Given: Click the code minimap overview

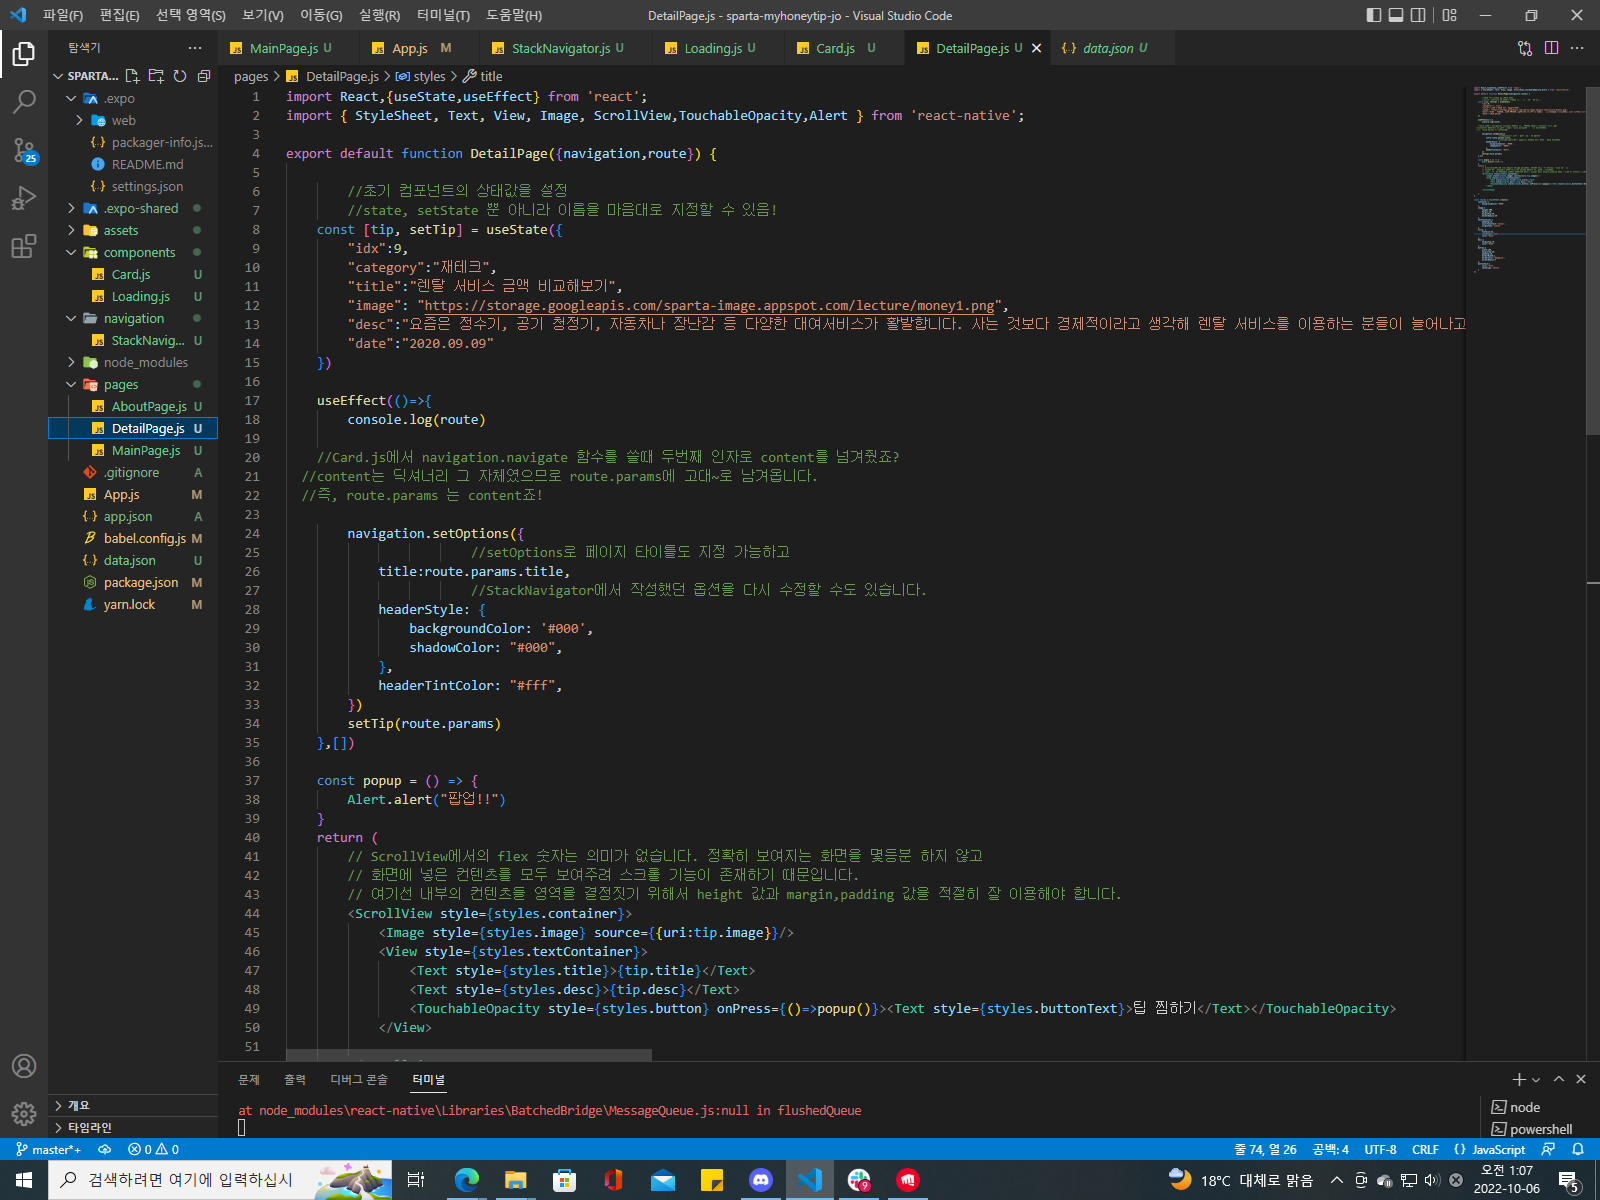Looking at the screenshot, I should [1527, 180].
